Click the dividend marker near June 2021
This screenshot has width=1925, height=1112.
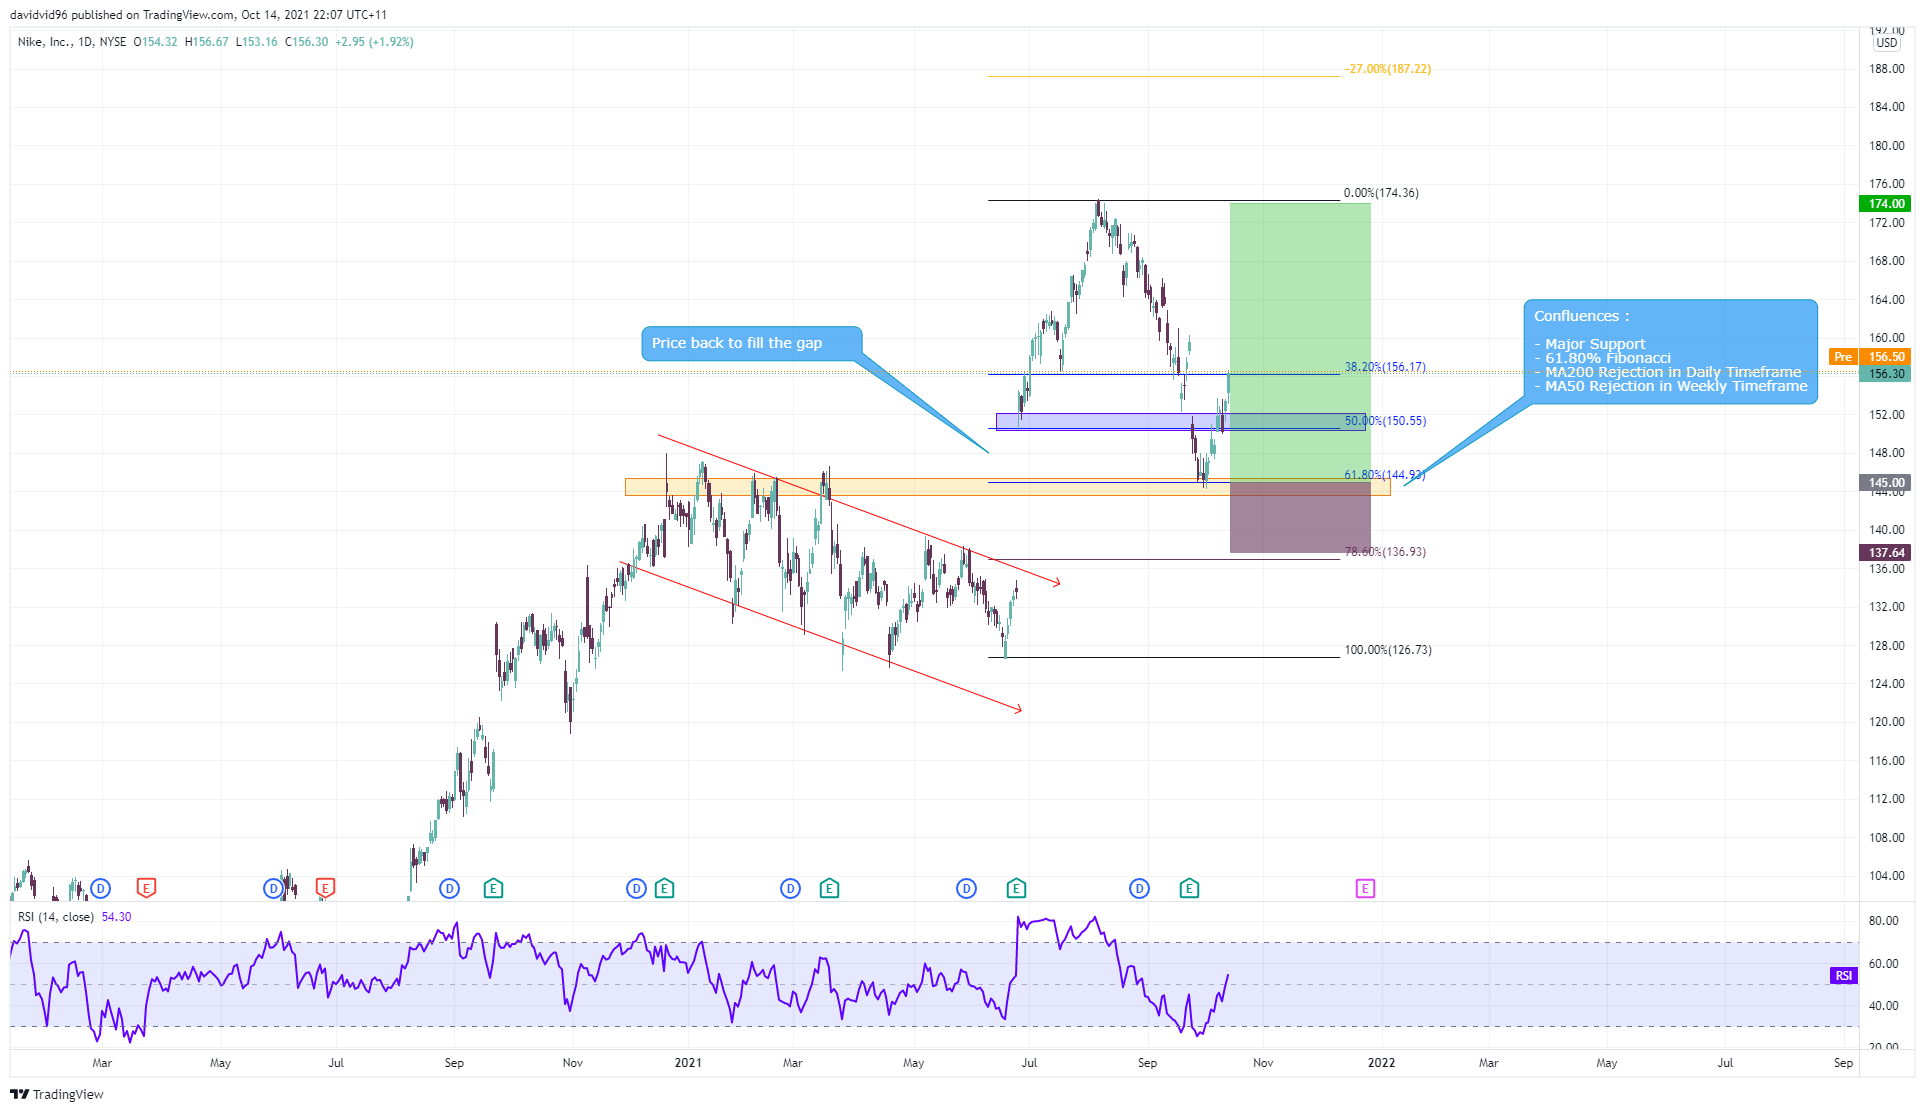966,888
